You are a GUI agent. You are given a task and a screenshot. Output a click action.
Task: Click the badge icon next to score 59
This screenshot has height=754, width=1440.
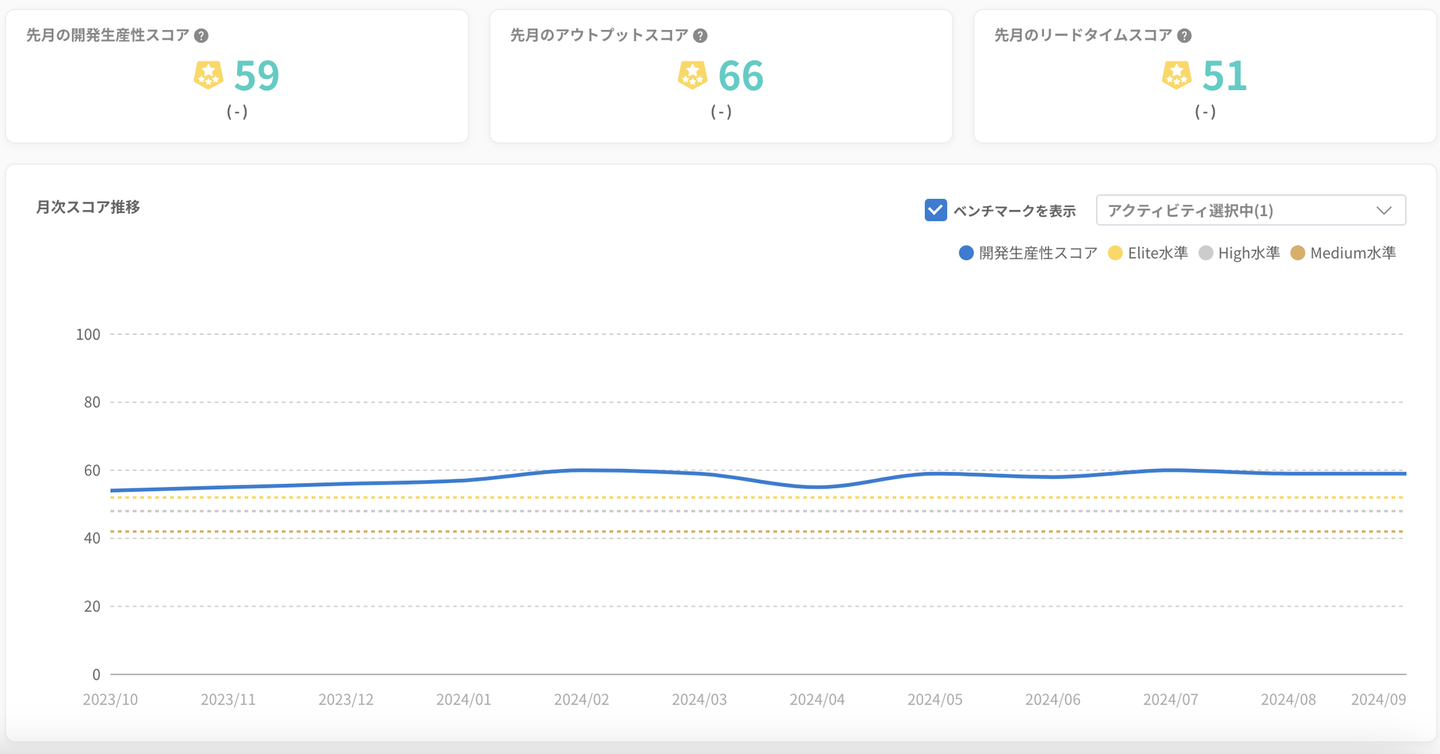(208, 75)
